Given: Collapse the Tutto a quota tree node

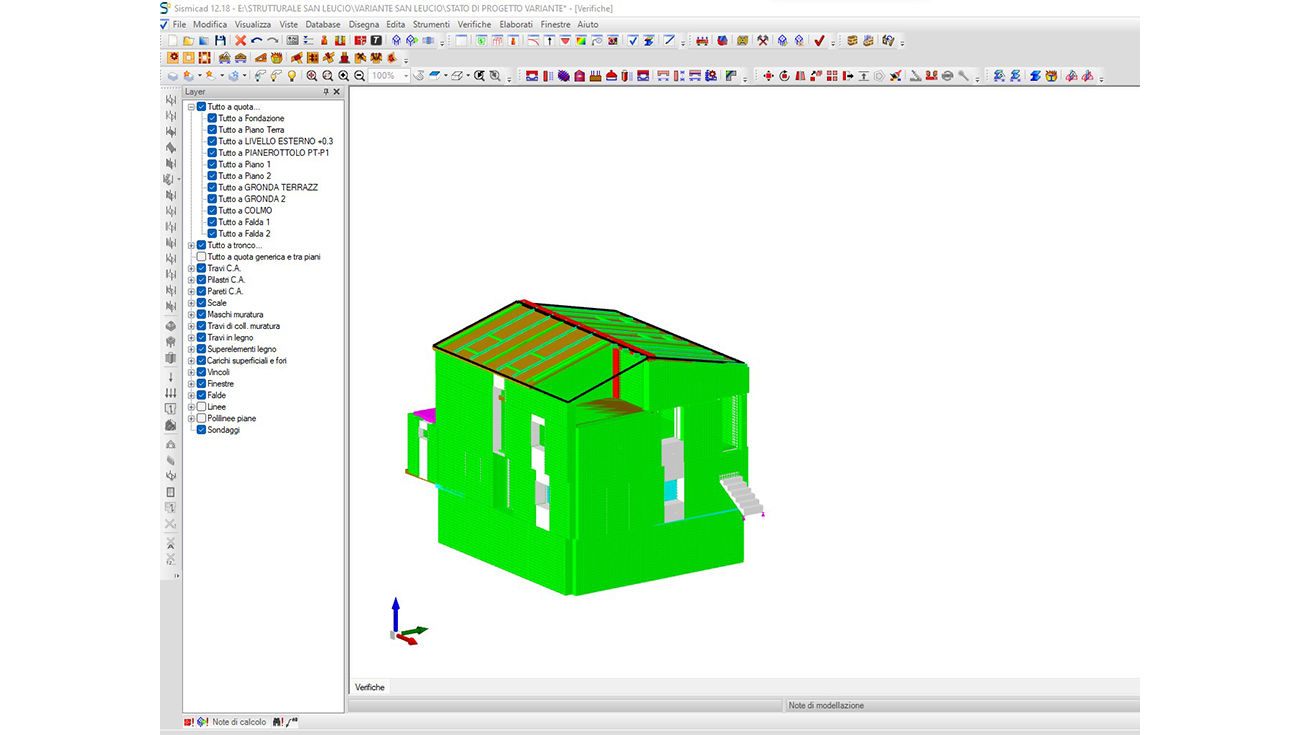Looking at the screenshot, I should tap(190, 107).
